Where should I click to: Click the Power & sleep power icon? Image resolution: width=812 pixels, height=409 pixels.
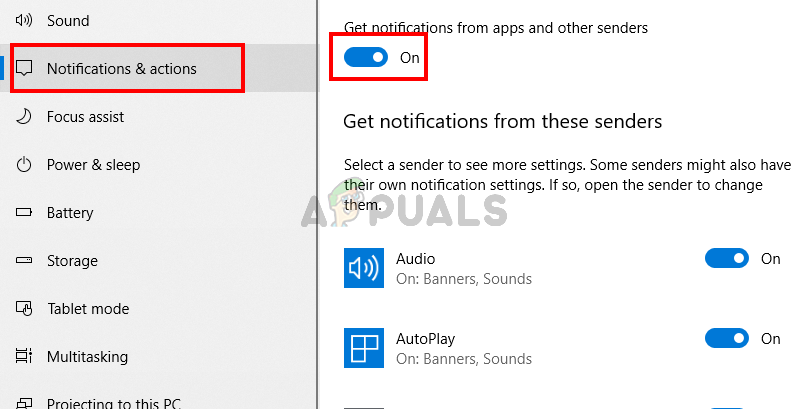coord(24,165)
